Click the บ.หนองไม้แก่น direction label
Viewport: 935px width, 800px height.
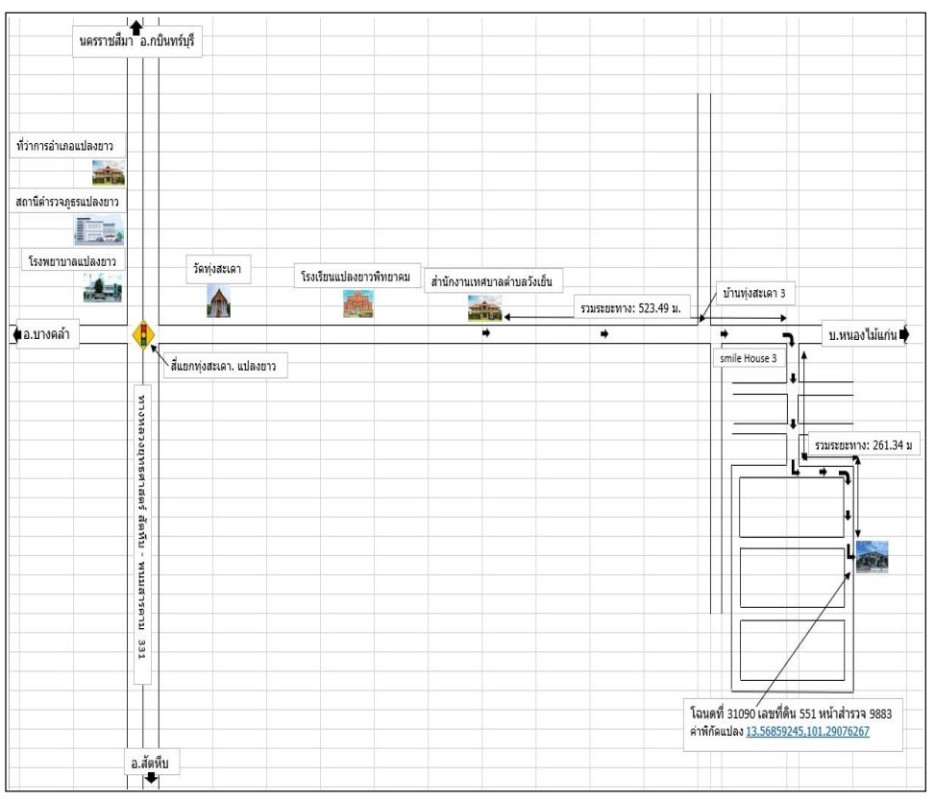tap(859, 333)
